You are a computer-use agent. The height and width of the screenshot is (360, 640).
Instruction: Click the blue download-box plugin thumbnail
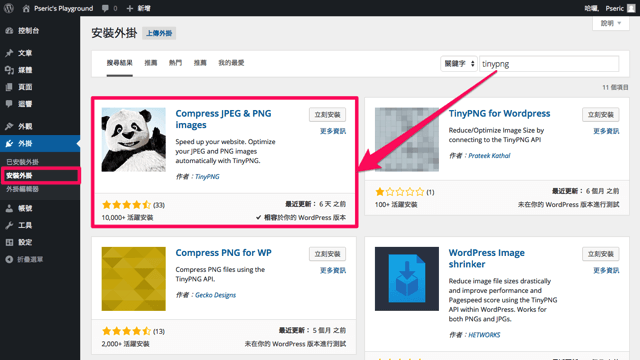coord(407,279)
